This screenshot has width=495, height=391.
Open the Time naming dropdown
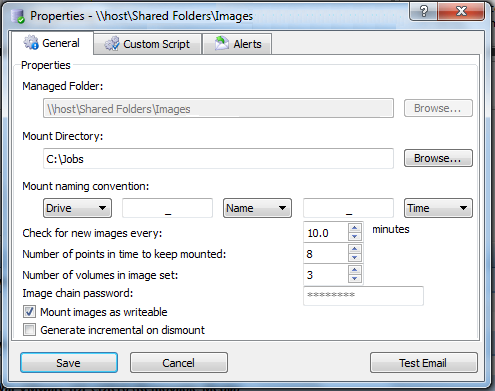pos(438,208)
